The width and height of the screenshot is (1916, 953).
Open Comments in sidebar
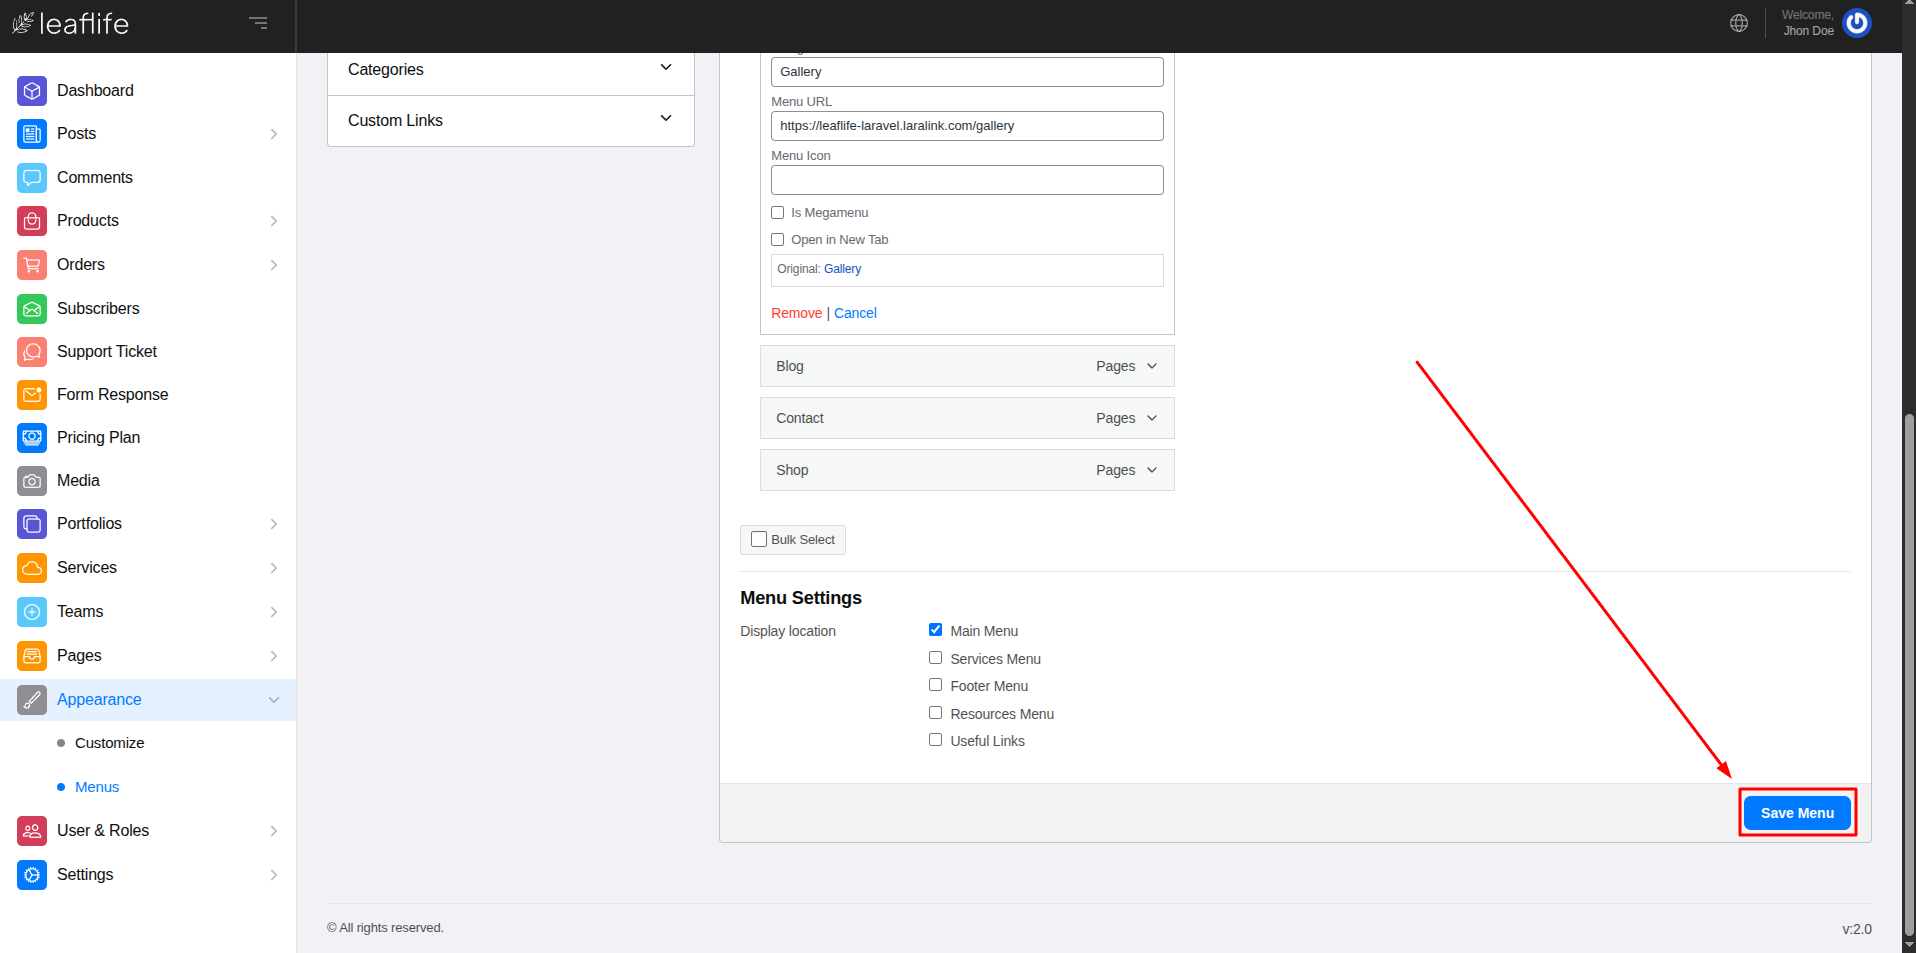tap(95, 178)
